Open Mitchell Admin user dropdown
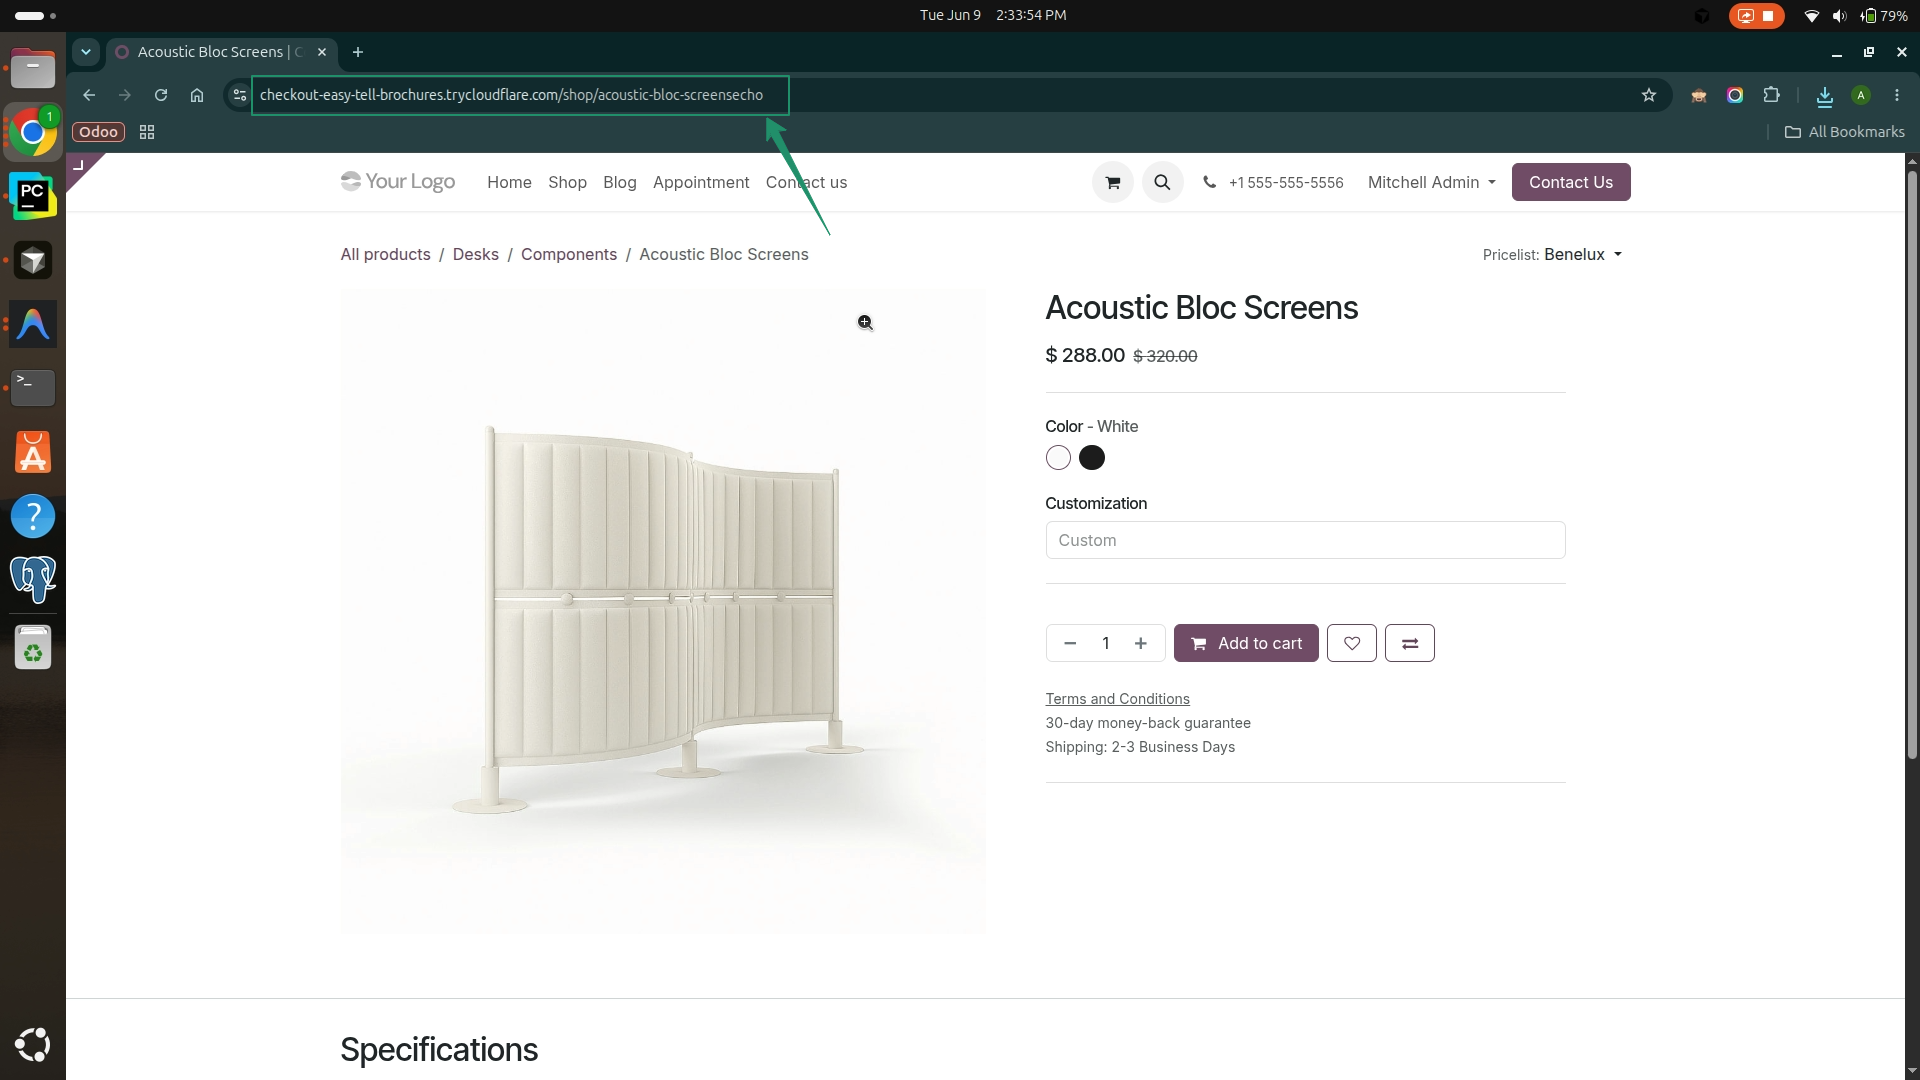The height and width of the screenshot is (1080, 1920). coord(1431,182)
